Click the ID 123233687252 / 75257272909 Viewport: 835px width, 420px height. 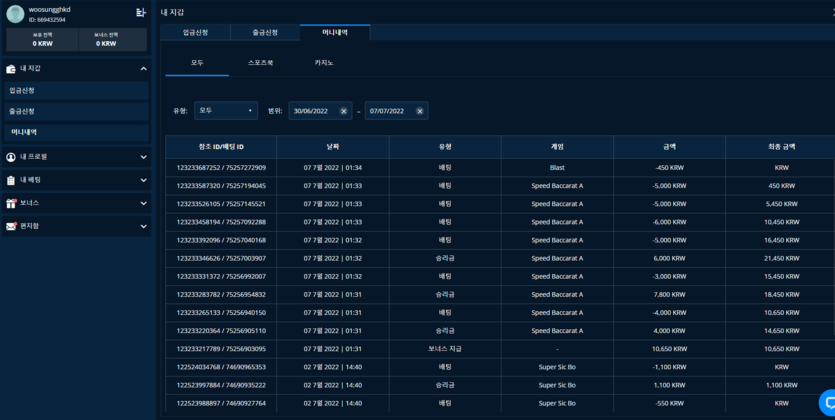click(x=221, y=168)
